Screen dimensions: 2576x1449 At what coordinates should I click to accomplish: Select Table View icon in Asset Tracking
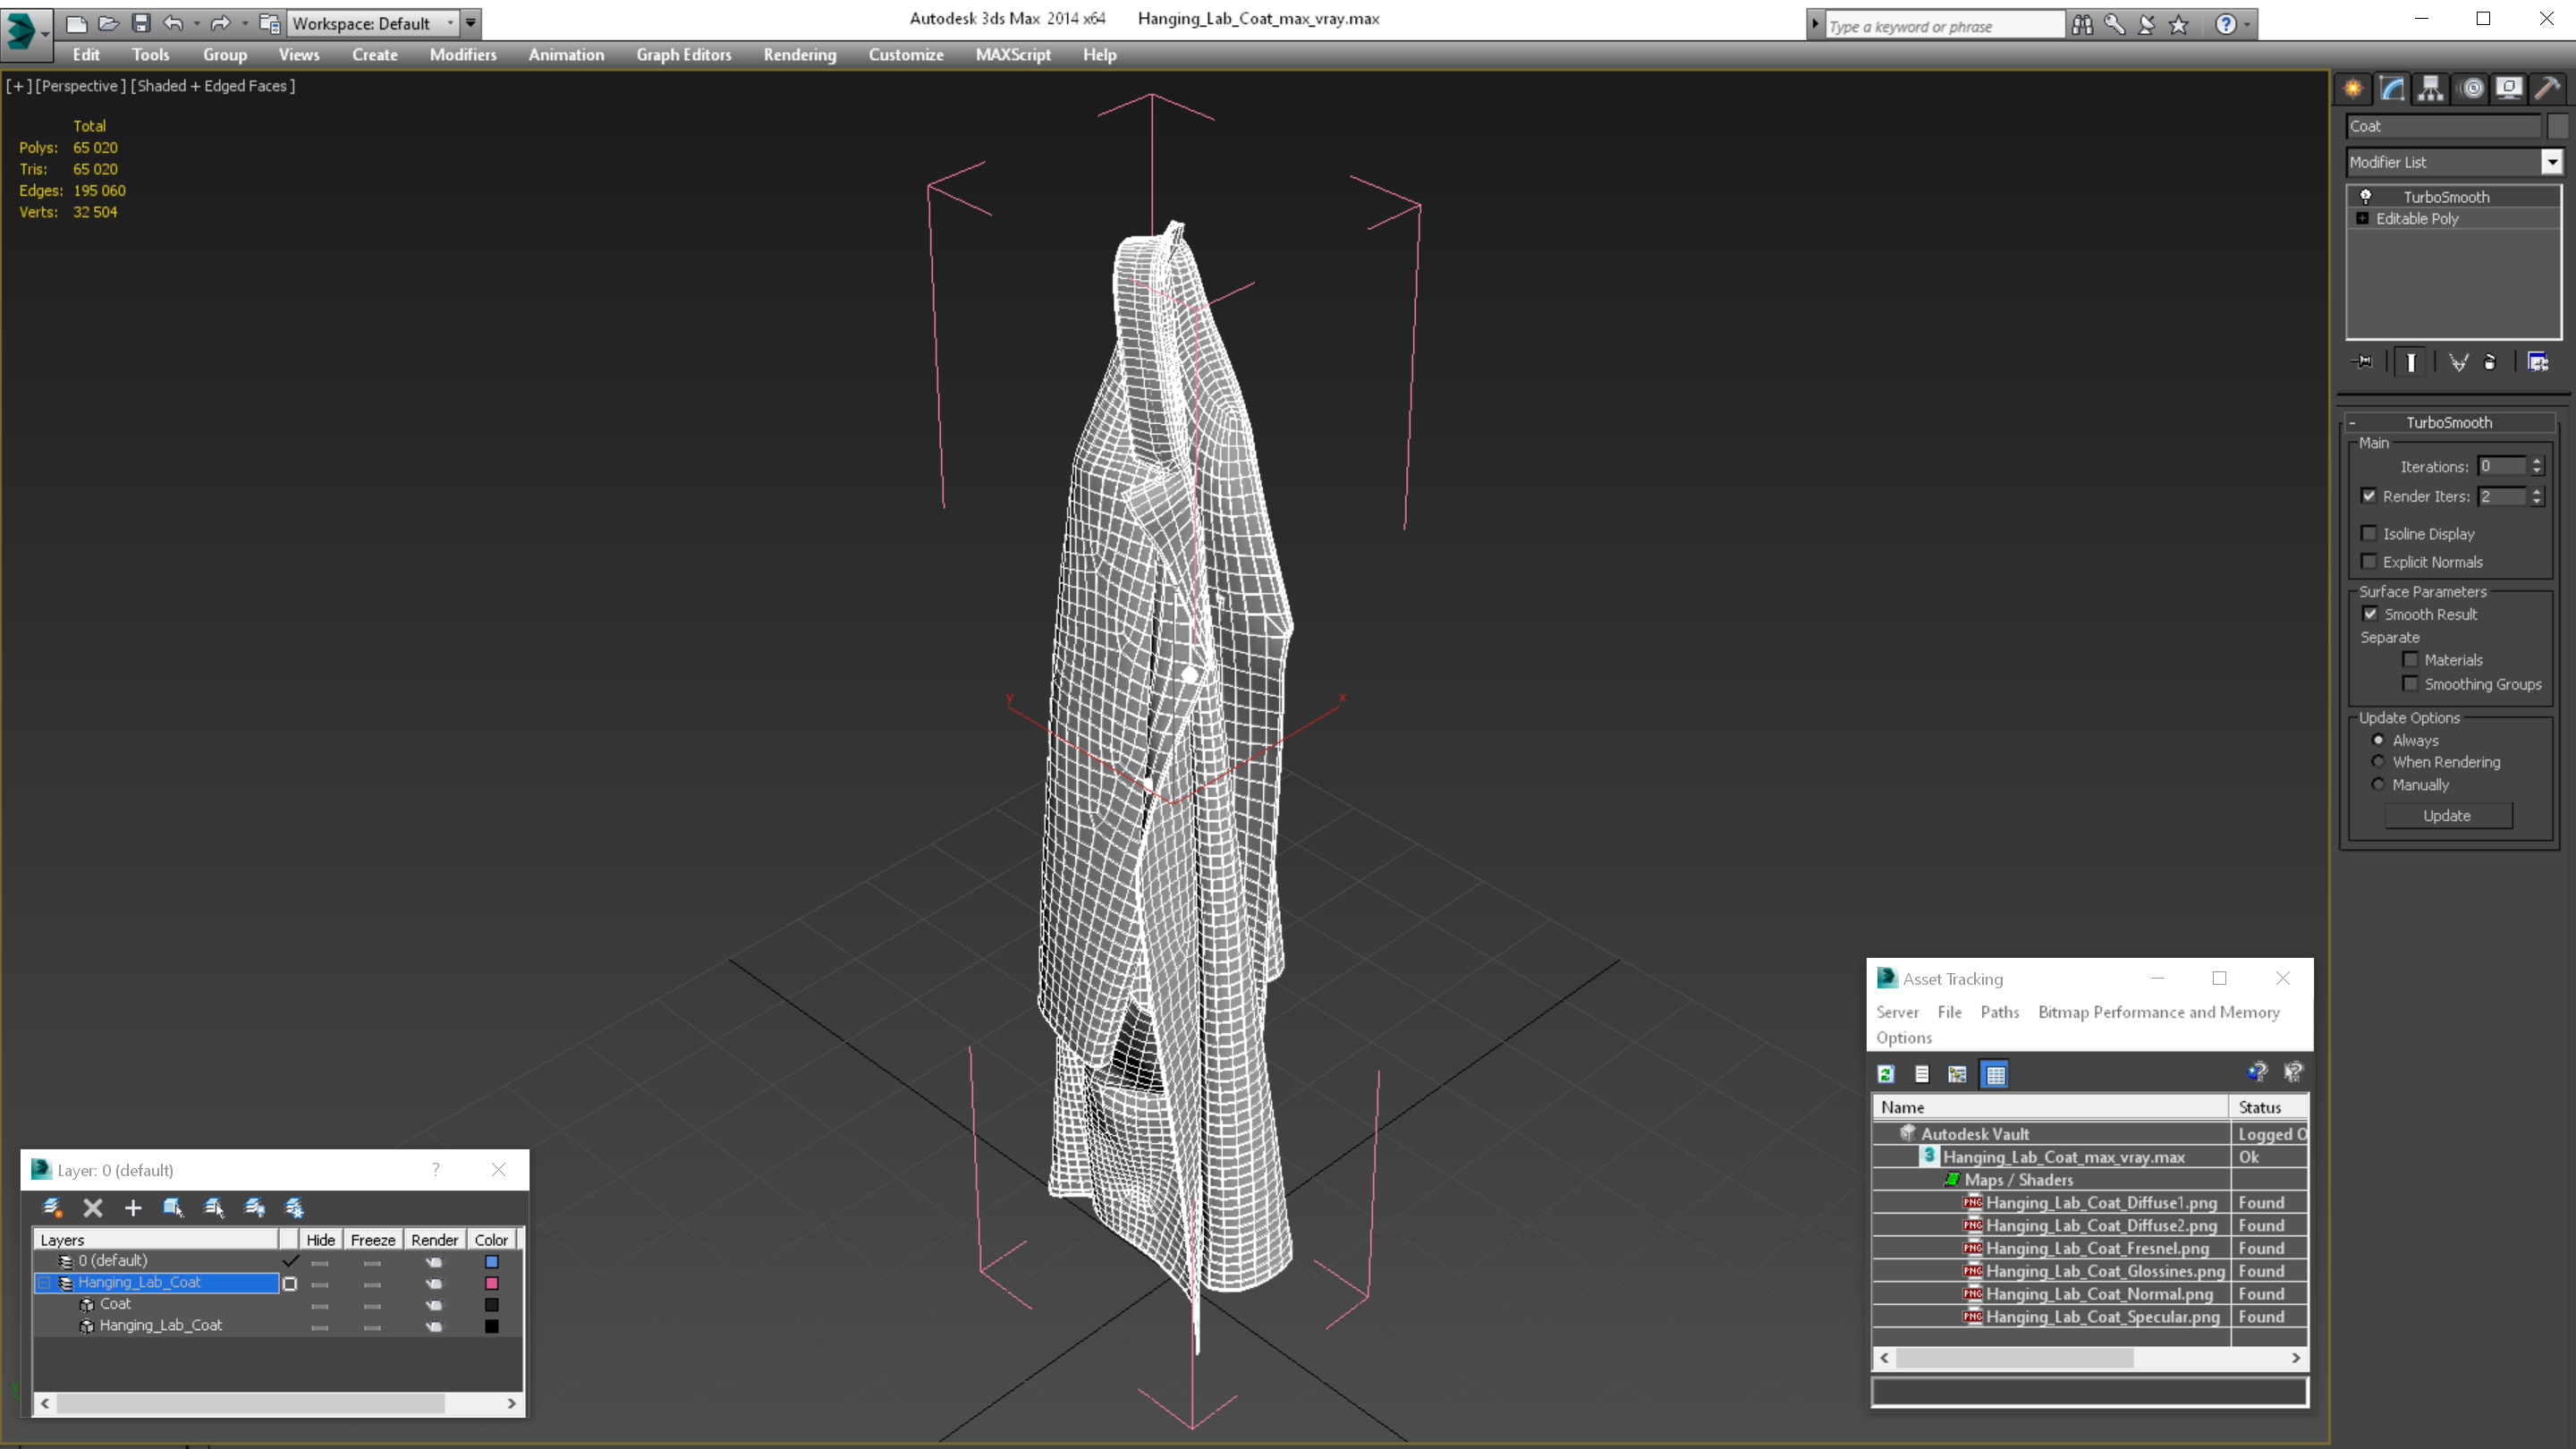[x=1995, y=1074]
